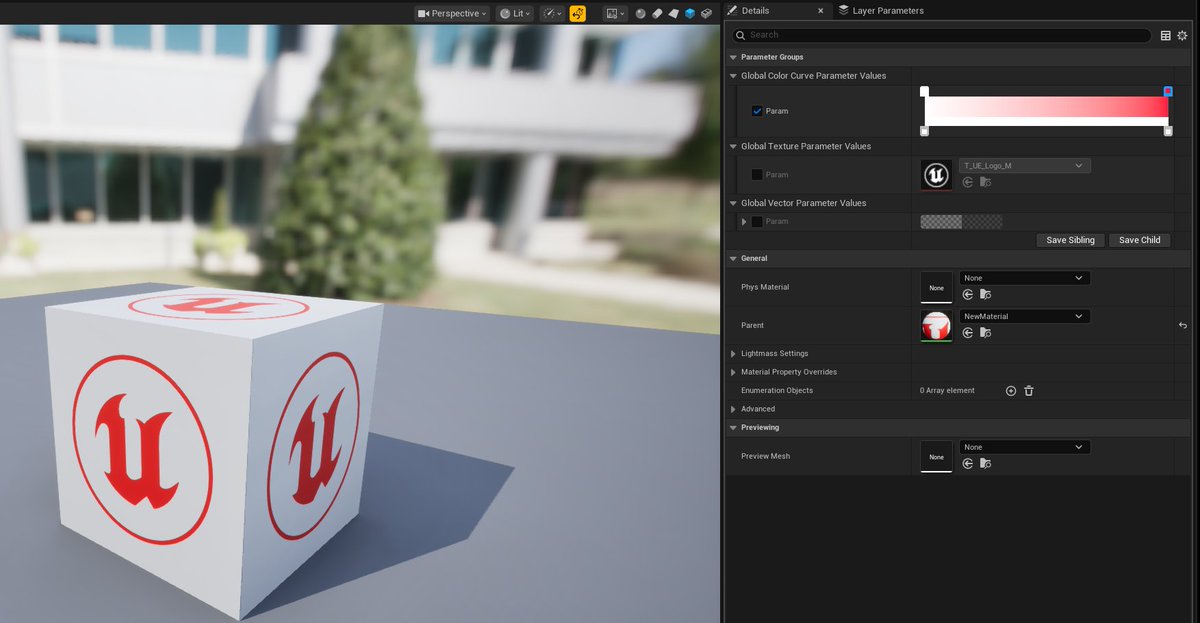Image resolution: width=1200 pixels, height=623 pixels.
Task: Select the blue cube preview mesh icon
Action: click(690, 13)
